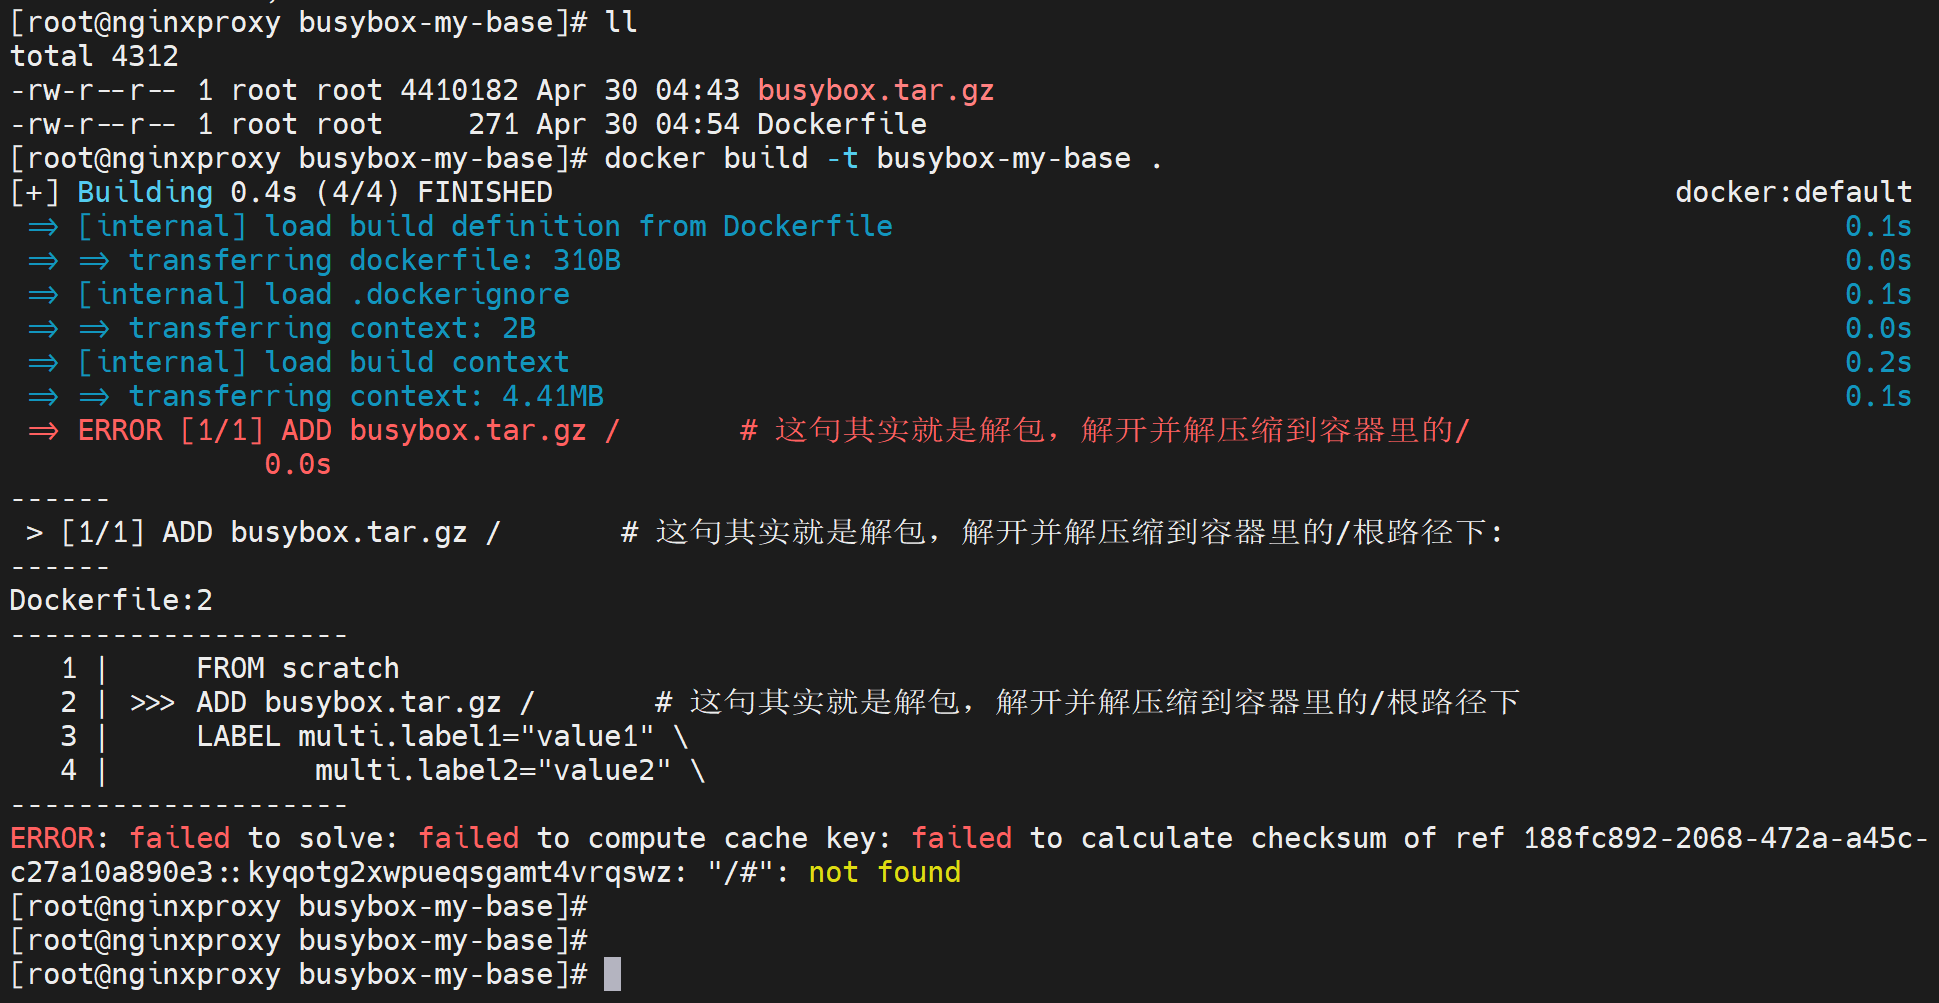
Task: Click the .dockerignore text
Action: (x=460, y=294)
